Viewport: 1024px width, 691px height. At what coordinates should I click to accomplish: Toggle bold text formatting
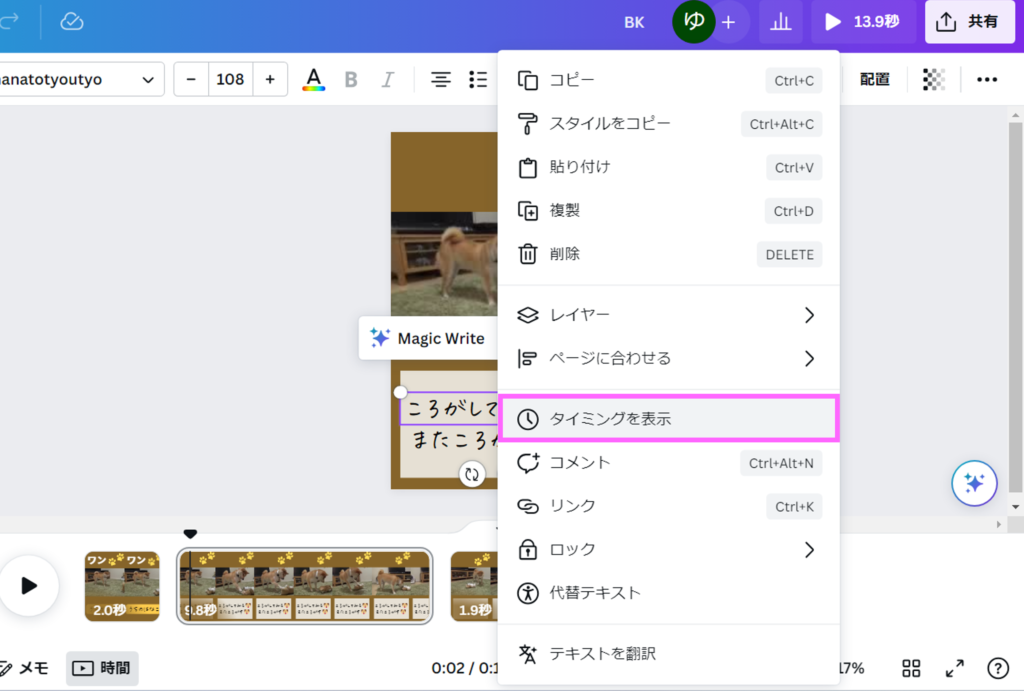pyautogui.click(x=351, y=79)
